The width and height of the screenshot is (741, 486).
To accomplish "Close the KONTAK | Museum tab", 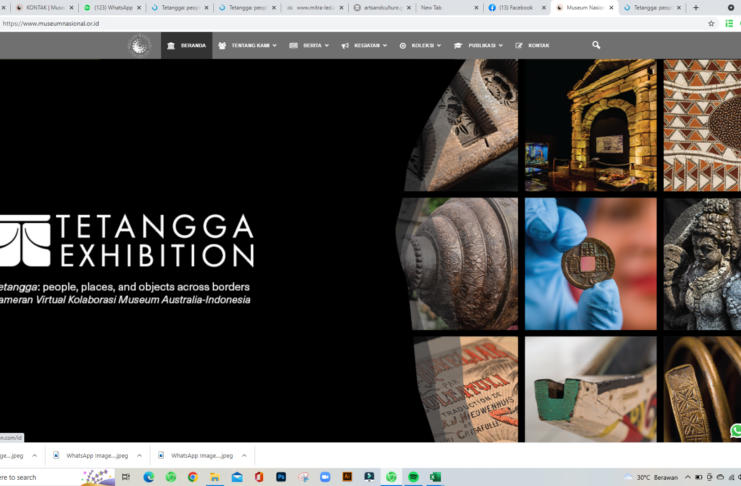I will [71, 8].
